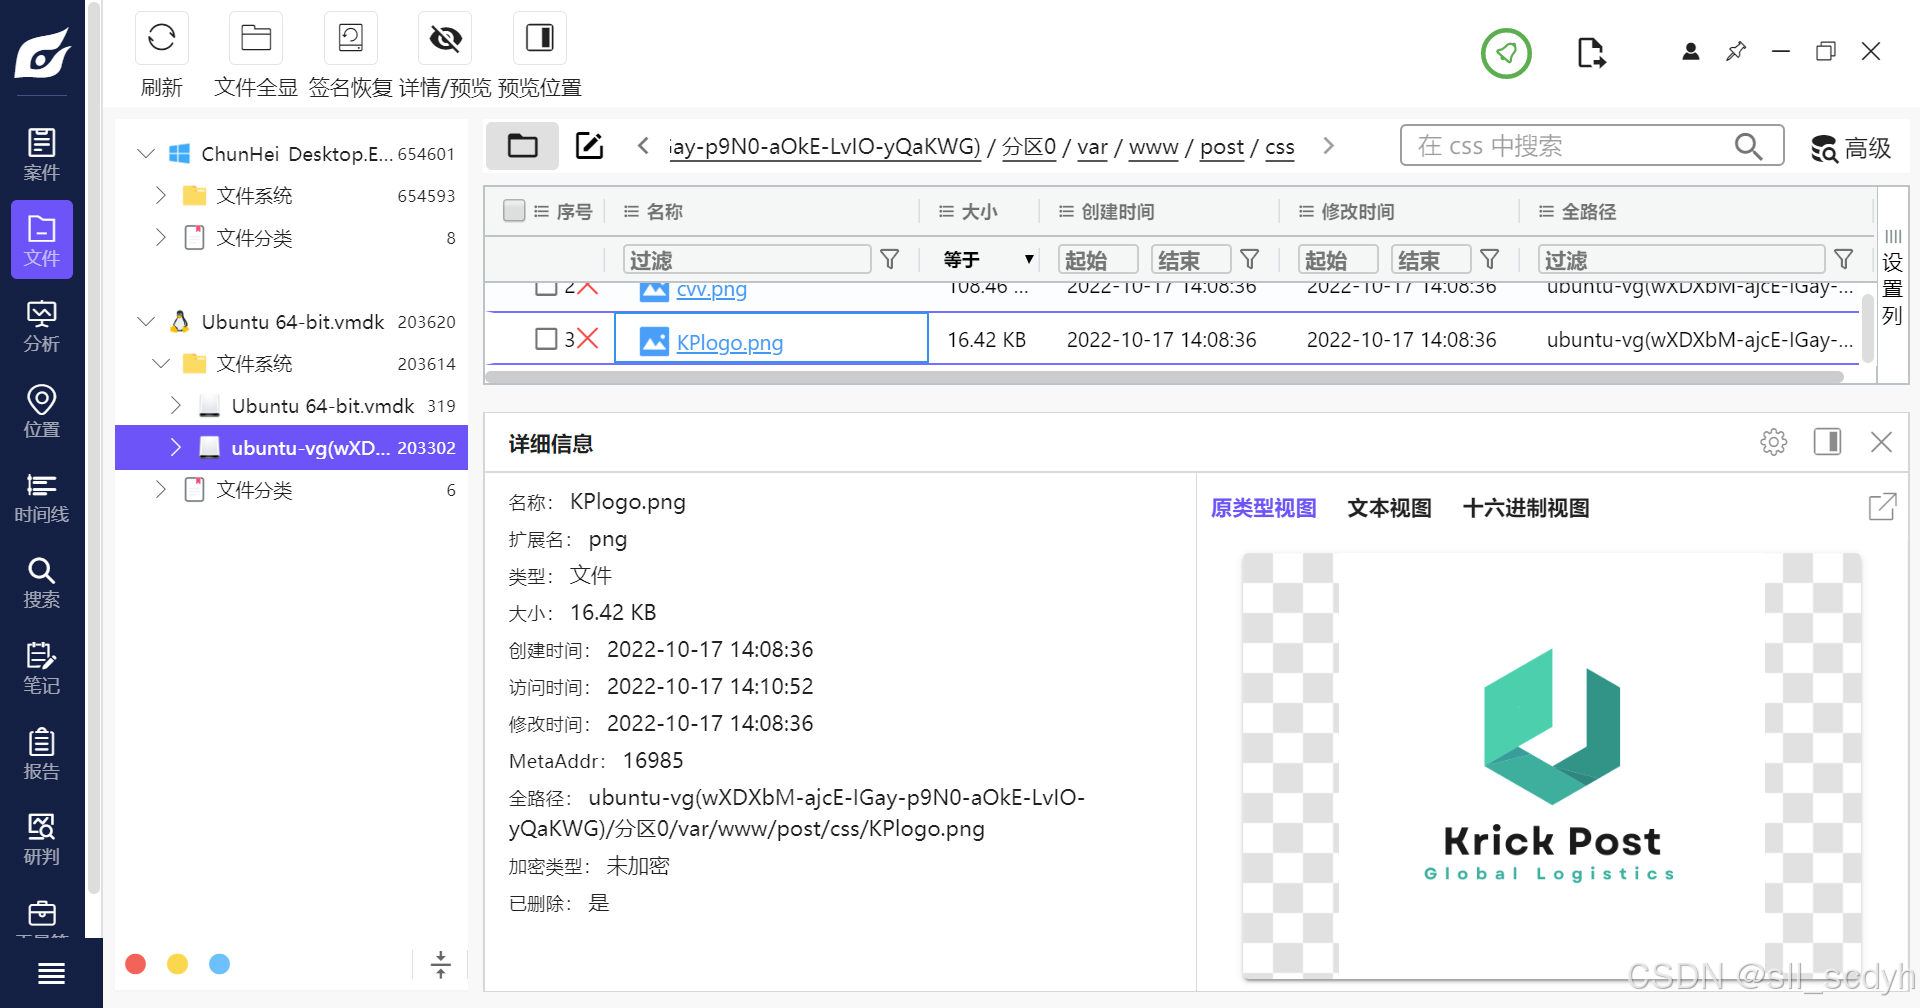Screen dimensions: 1920x1008
Task: Go to var in breadcrumb path
Action: 1092,147
